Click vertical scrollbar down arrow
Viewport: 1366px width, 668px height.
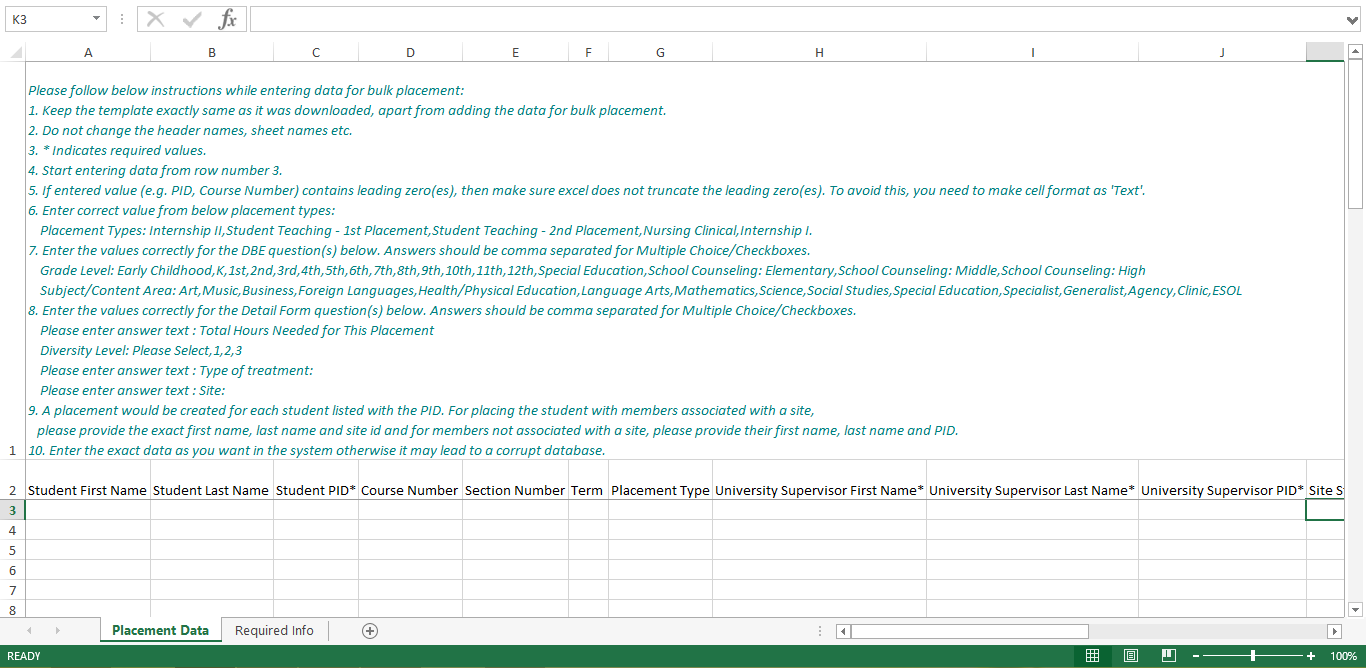point(1355,609)
